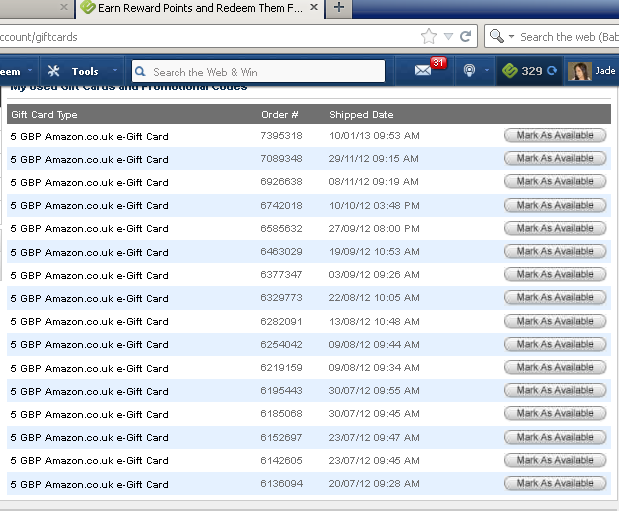Refresh the 329 points balance
This screenshot has width=619, height=511.
tap(552, 71)
